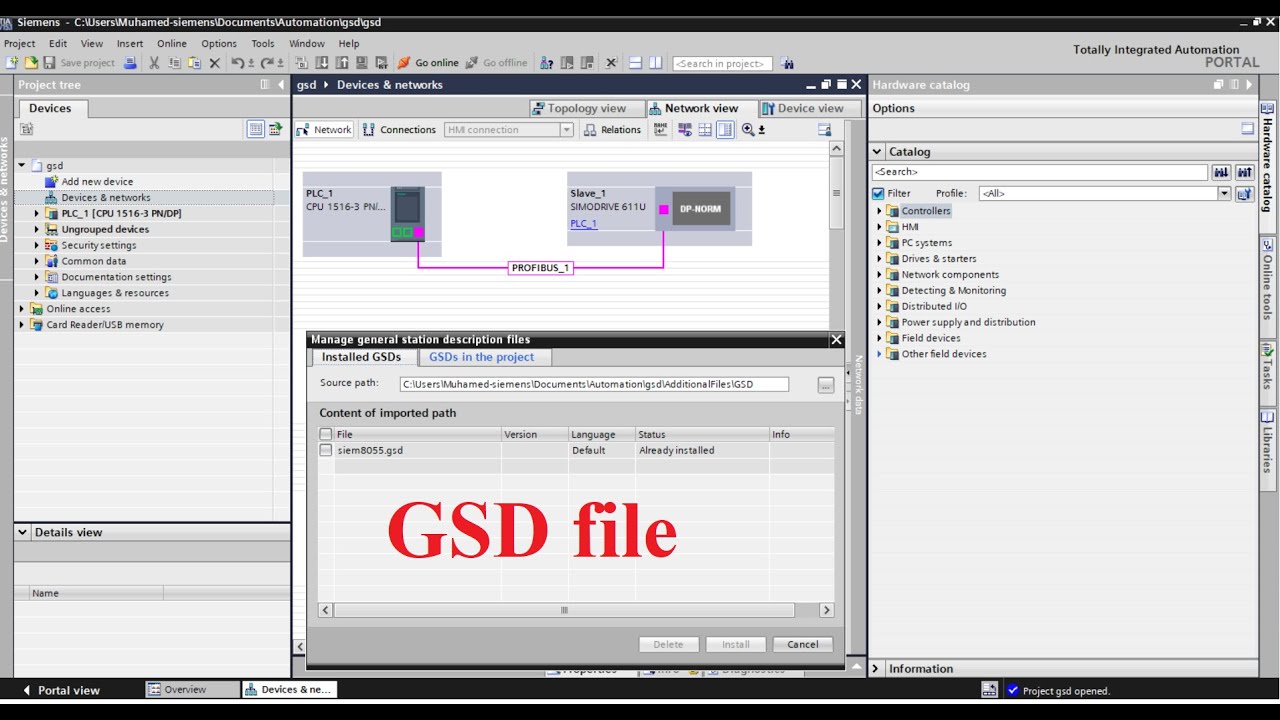Viewport: 1280px width, 720px height.
Task: Click the Connections icon in the network toolbar
Action: pos(367,129)
